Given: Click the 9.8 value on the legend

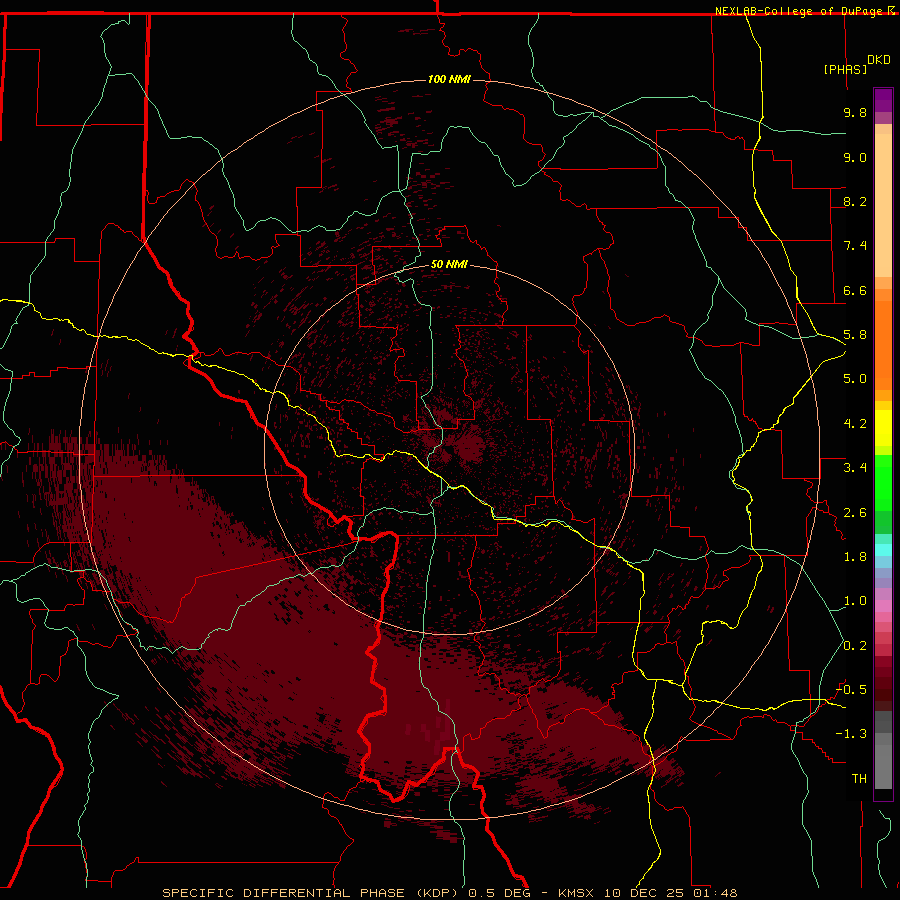Looking at the screenshot, I should [x=855, y=112].
